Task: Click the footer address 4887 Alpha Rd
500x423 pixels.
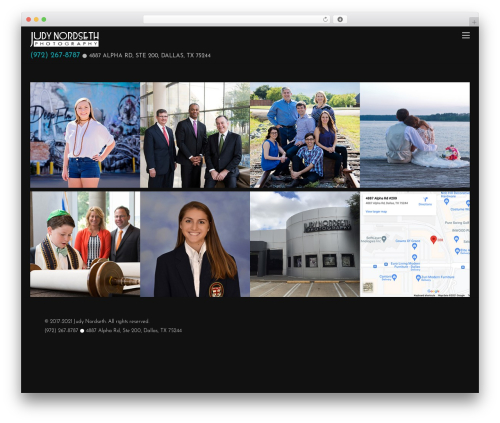Action: tap(134, 330)
